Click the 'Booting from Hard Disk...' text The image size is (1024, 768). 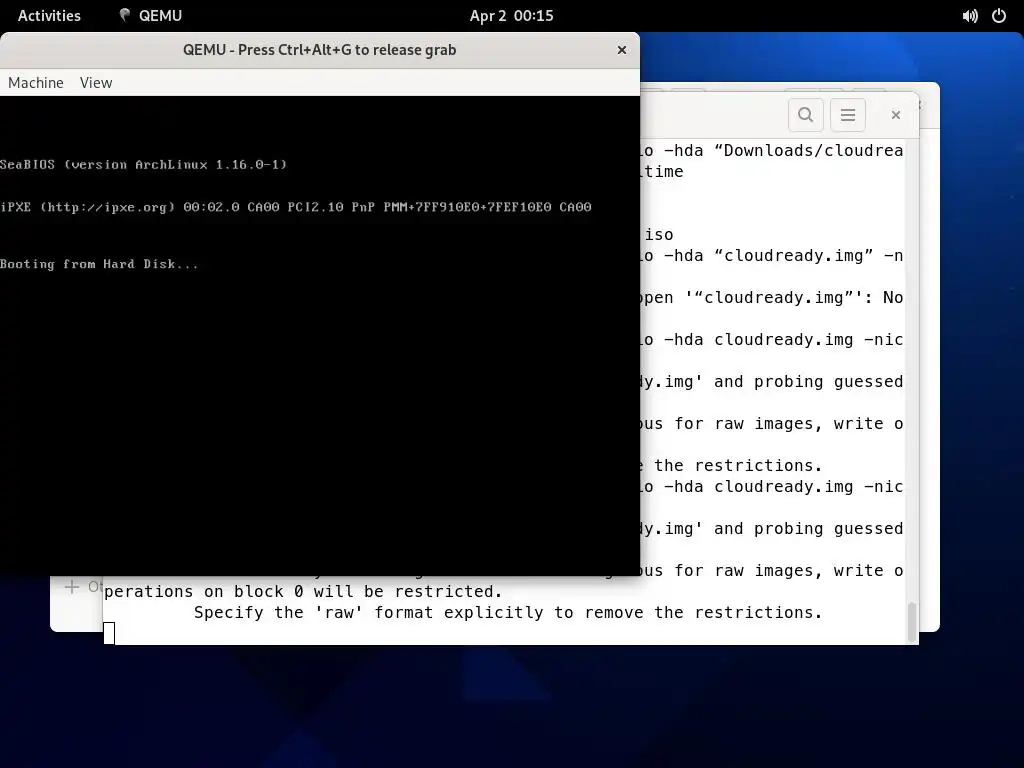pos(99,264)
